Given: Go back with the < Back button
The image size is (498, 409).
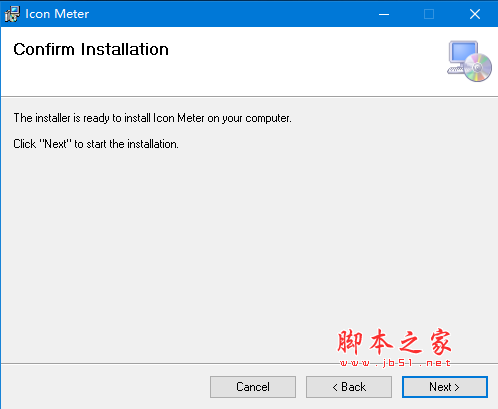Looking at the screenshot, I should pyautogui.click(x=349, y=387).
